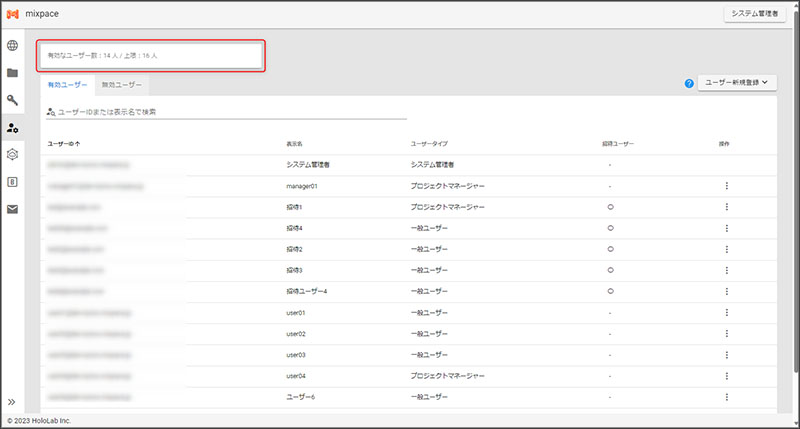Open the ユーザー新規登録 dropdown

(738, 83)
